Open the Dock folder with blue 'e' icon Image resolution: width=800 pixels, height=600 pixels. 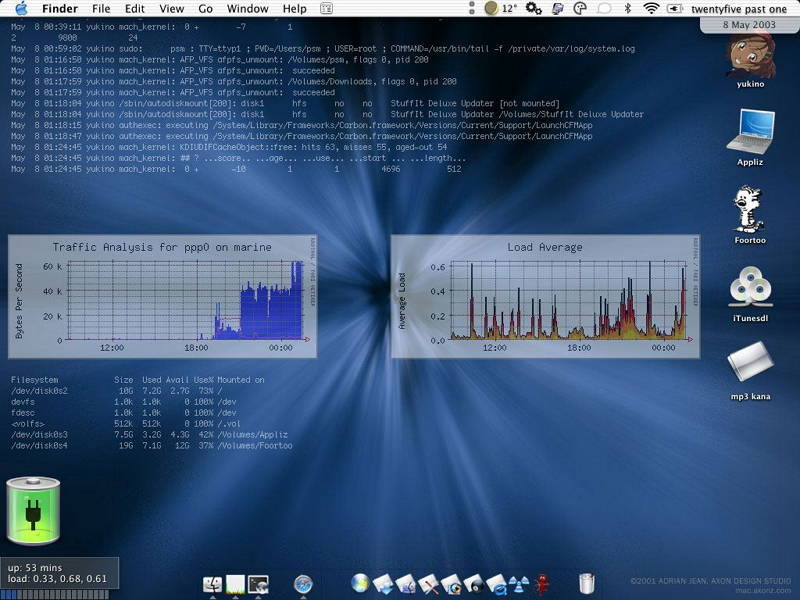pyautogui.click(x=496, y=585)
